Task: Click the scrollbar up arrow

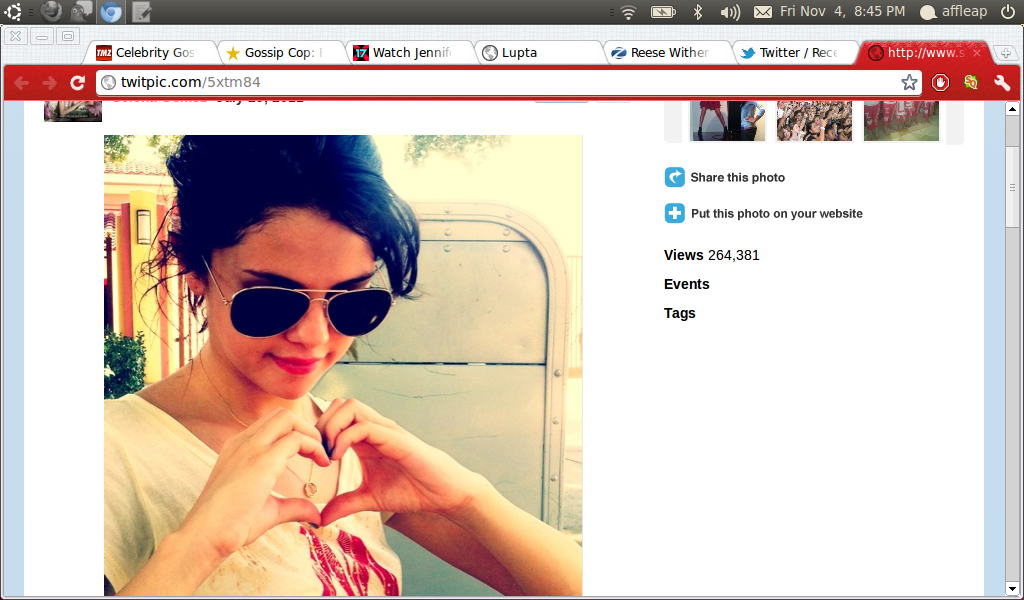Action: tap(1012, 108)
